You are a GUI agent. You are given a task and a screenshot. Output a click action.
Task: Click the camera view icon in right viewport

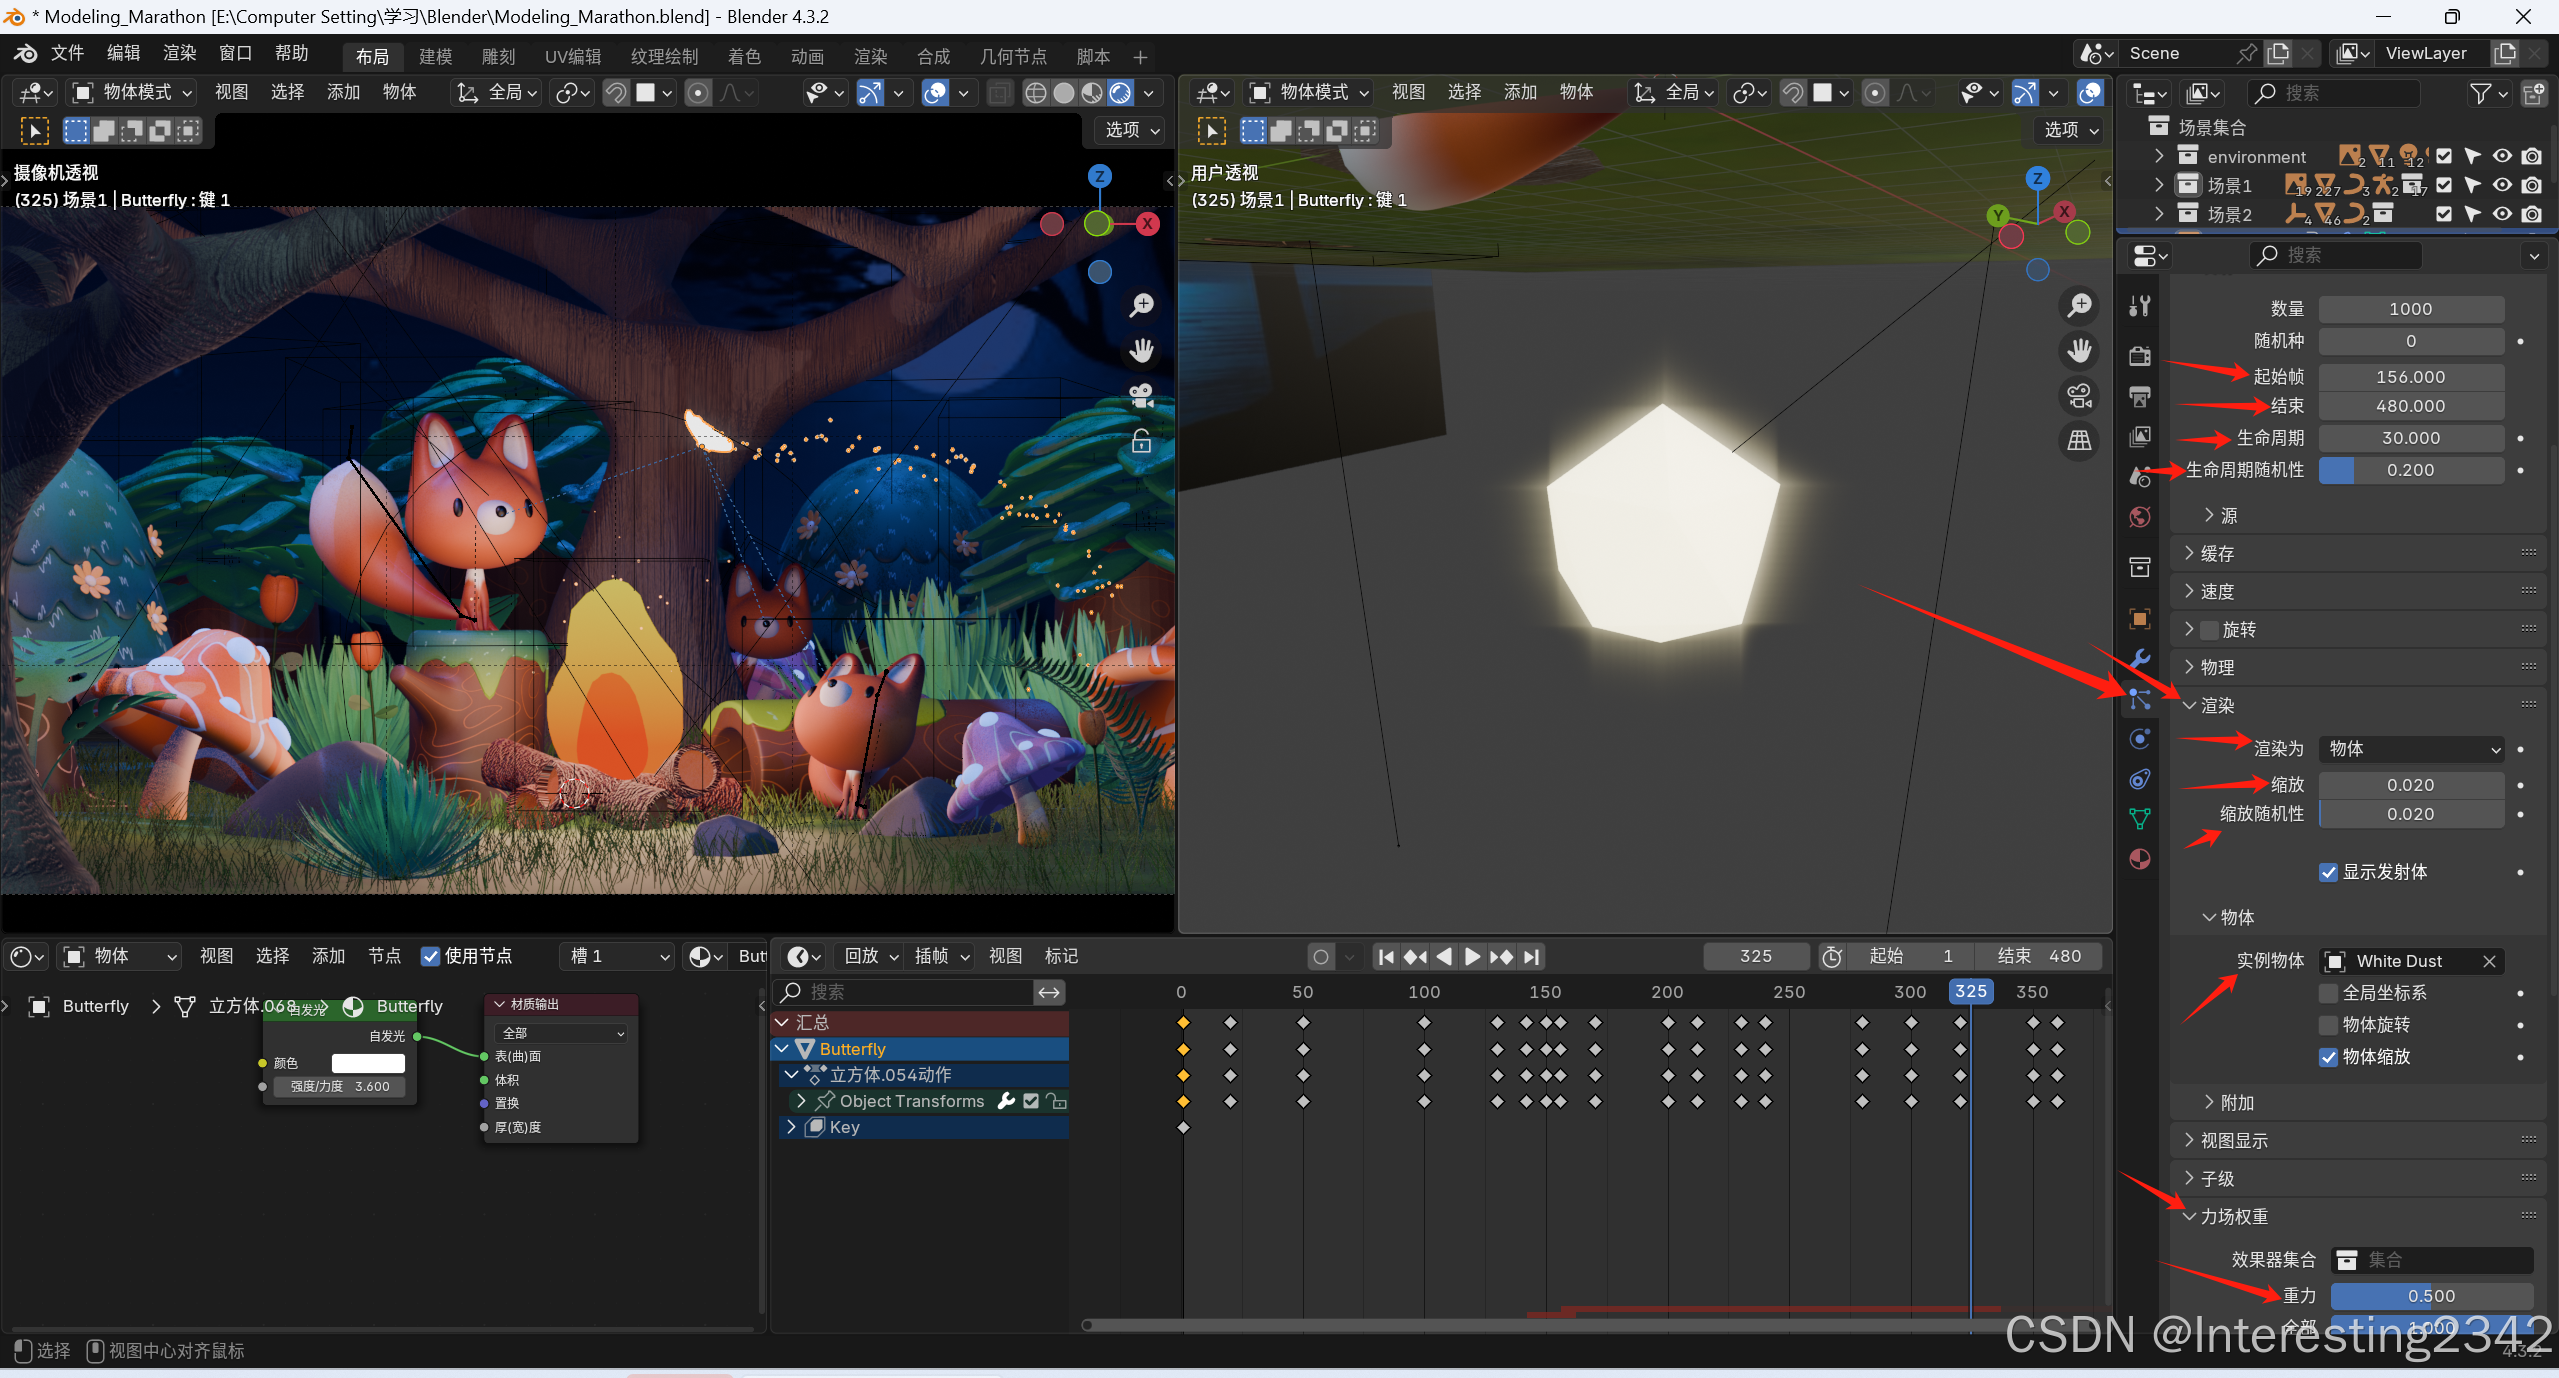click(2079, 396)
